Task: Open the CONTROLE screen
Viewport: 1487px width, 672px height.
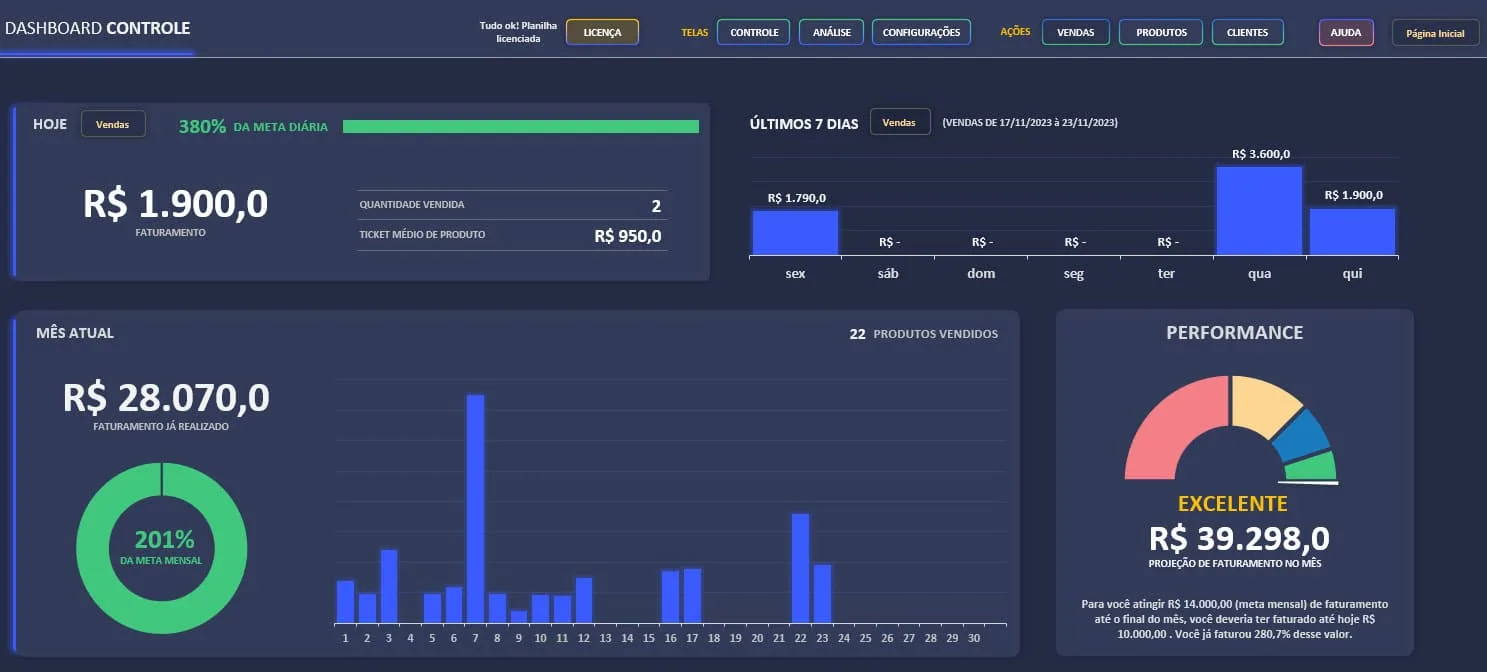Action: pos(754,32)
